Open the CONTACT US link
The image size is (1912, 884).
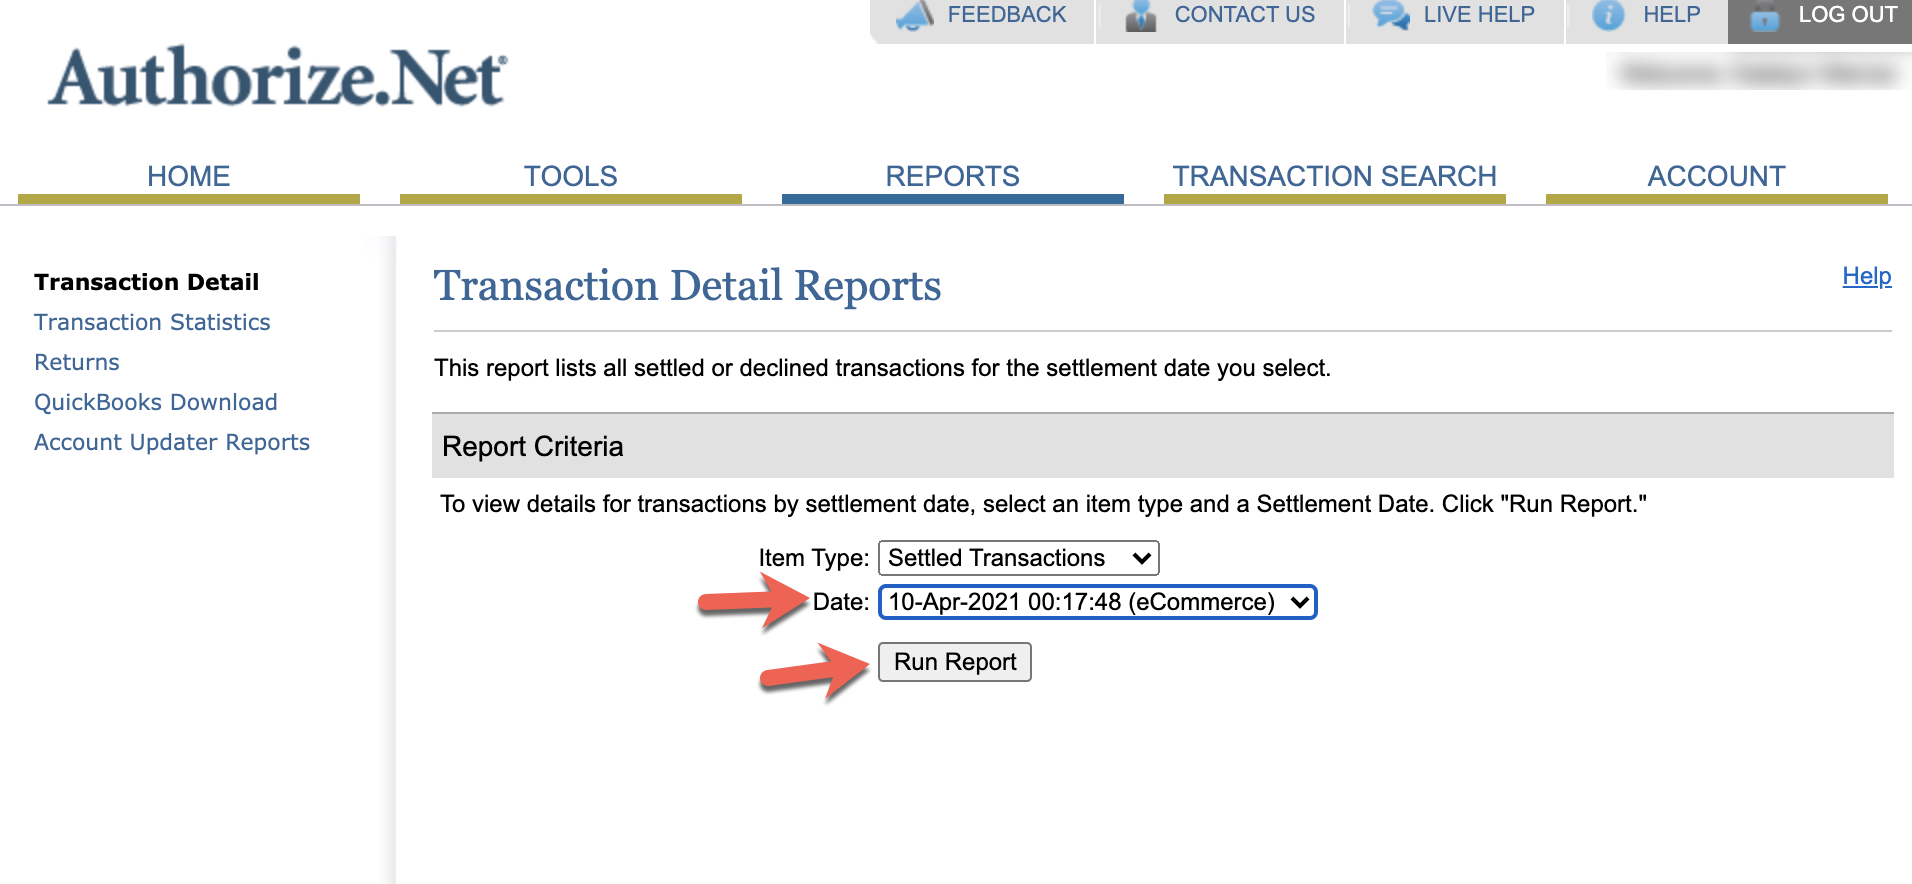pos(1244,15)
